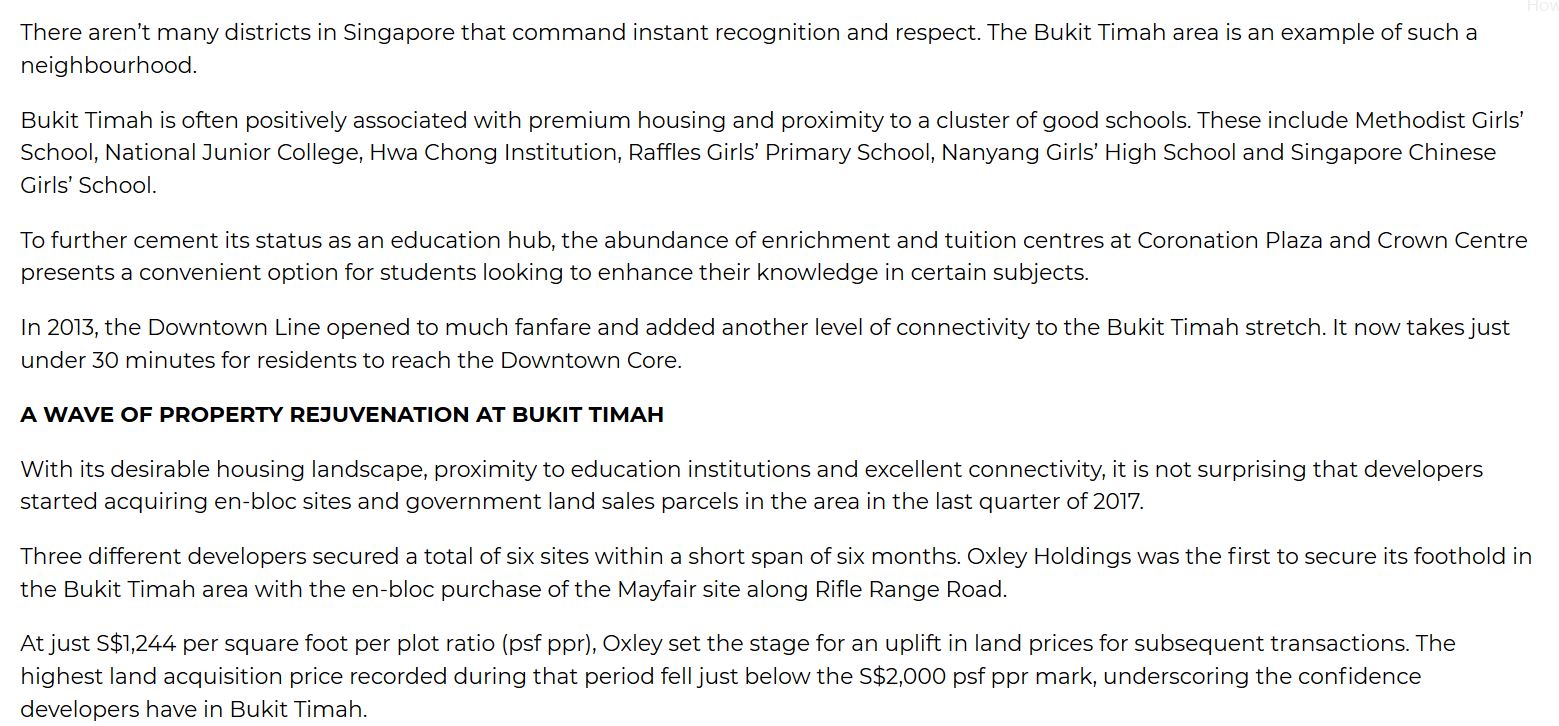Viewport: 1559px width, 726px height.
Task: Click the text 'Raffles Girls' Primary School'
Action: (778, 153)
